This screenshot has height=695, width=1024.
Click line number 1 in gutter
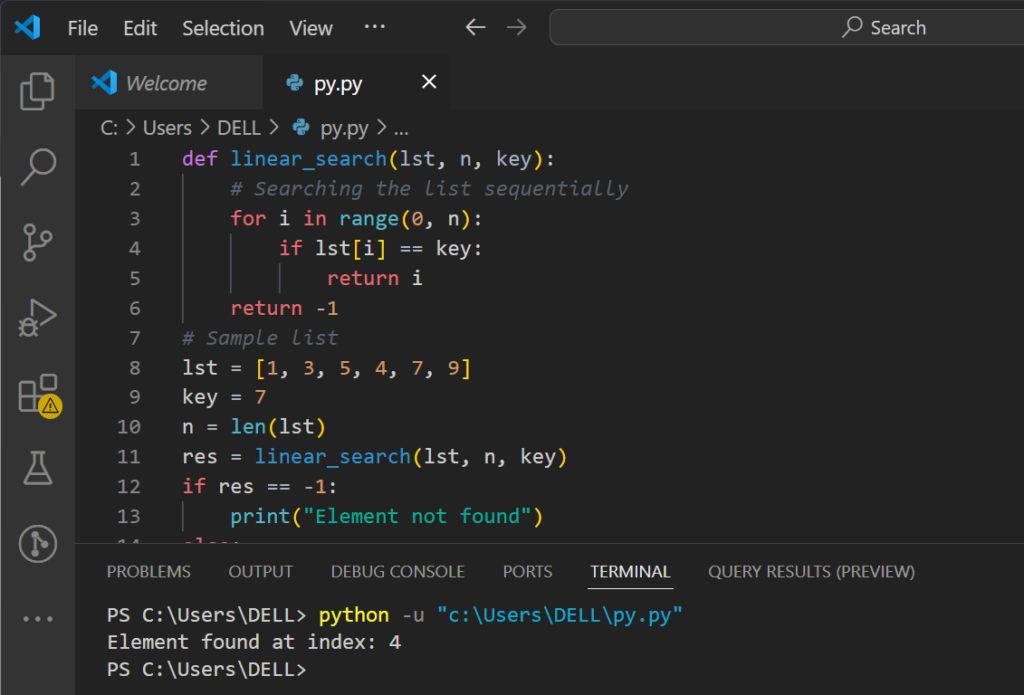[x=135, y=159]
